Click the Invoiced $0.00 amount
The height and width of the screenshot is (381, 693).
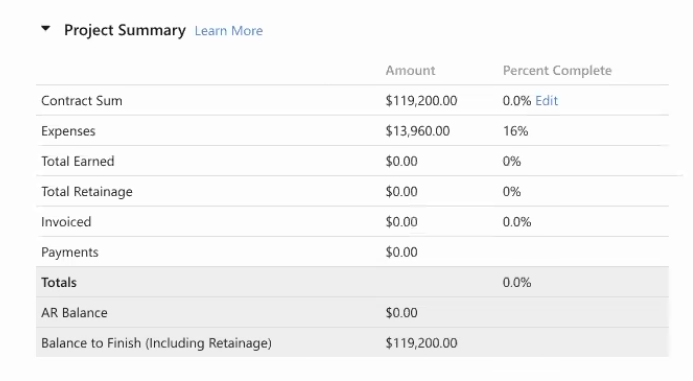[x=401, y=222]
